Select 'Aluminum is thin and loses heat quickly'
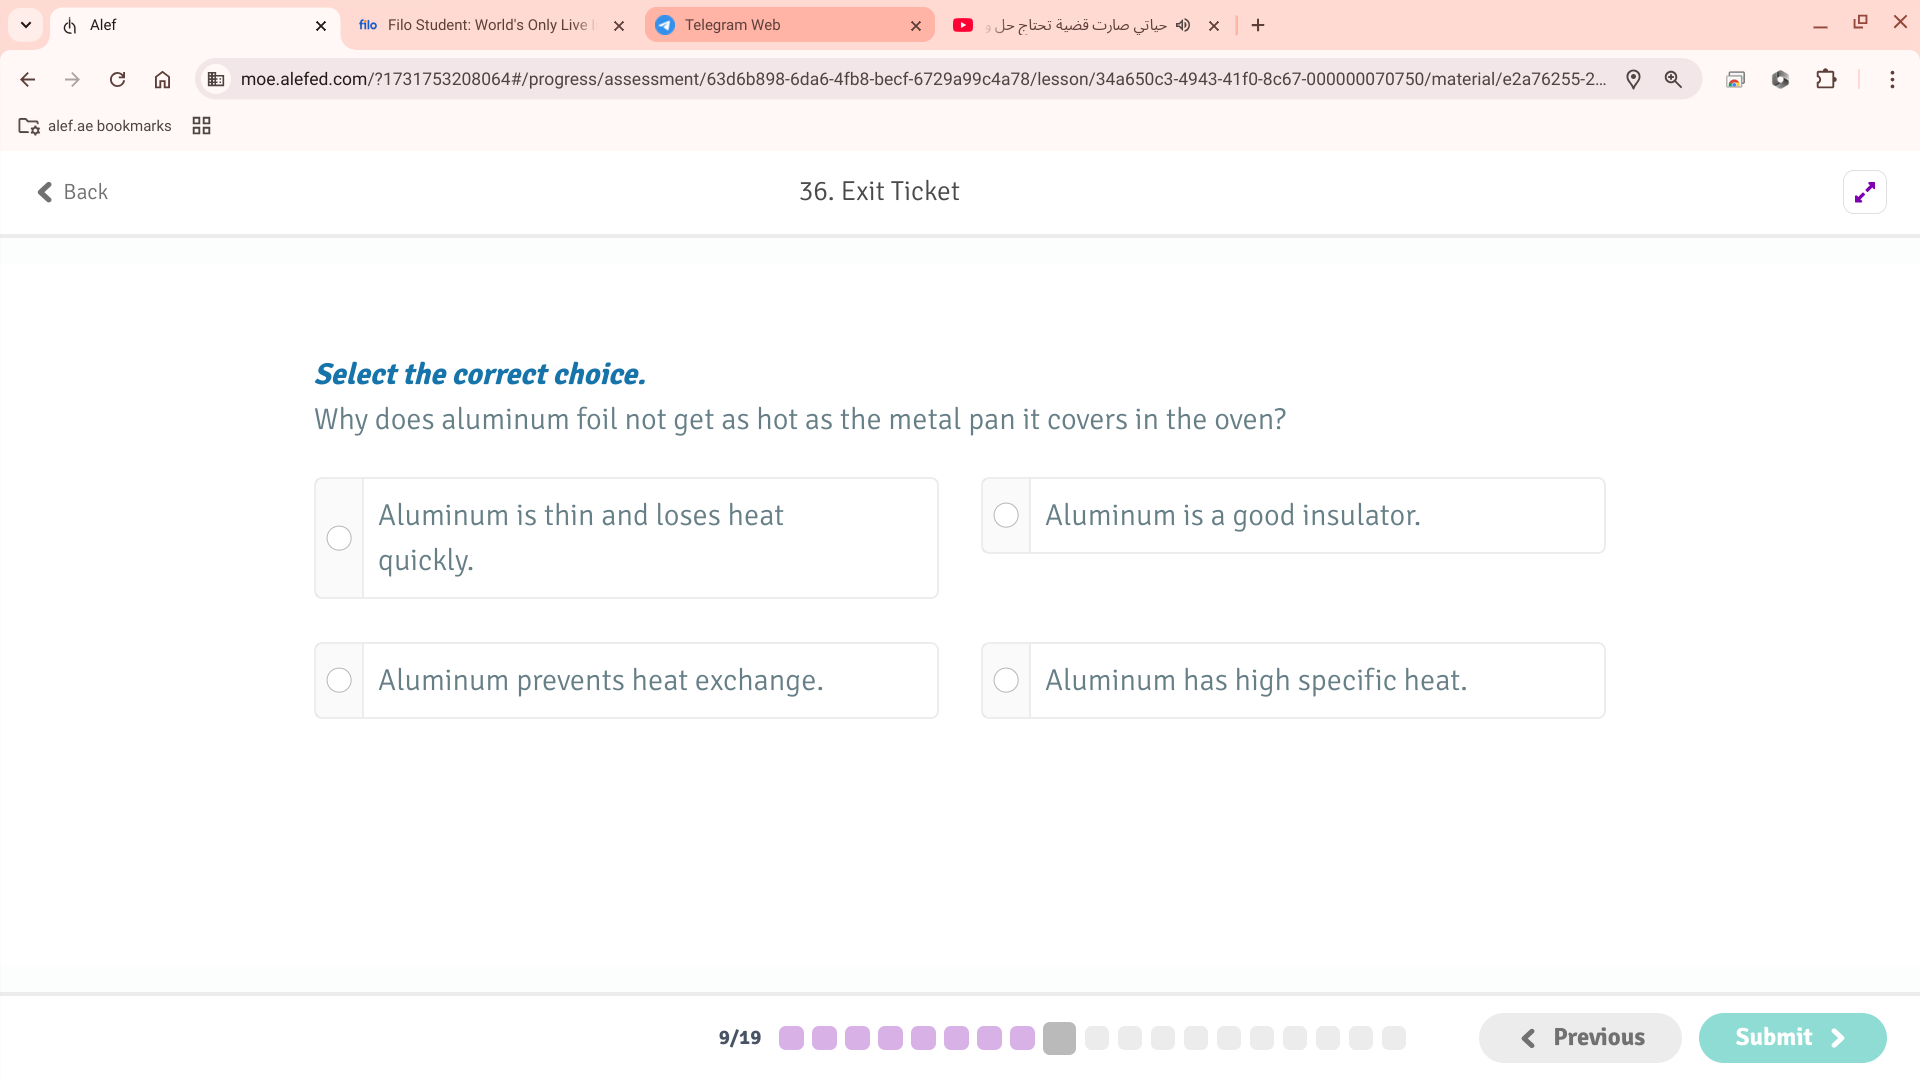The image size is (1920, 1080). pos(626,538)
